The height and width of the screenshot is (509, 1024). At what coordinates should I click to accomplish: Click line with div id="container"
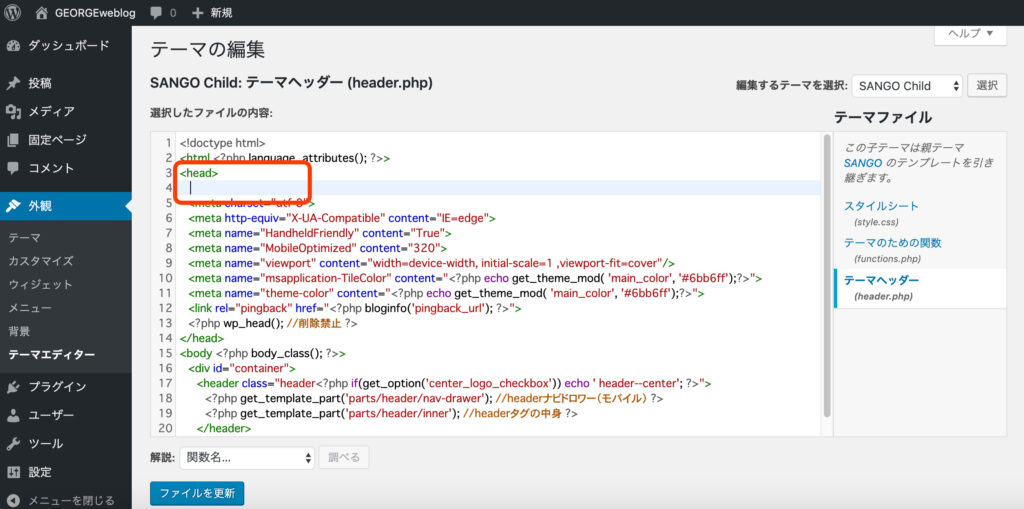[x=242, y=369]
